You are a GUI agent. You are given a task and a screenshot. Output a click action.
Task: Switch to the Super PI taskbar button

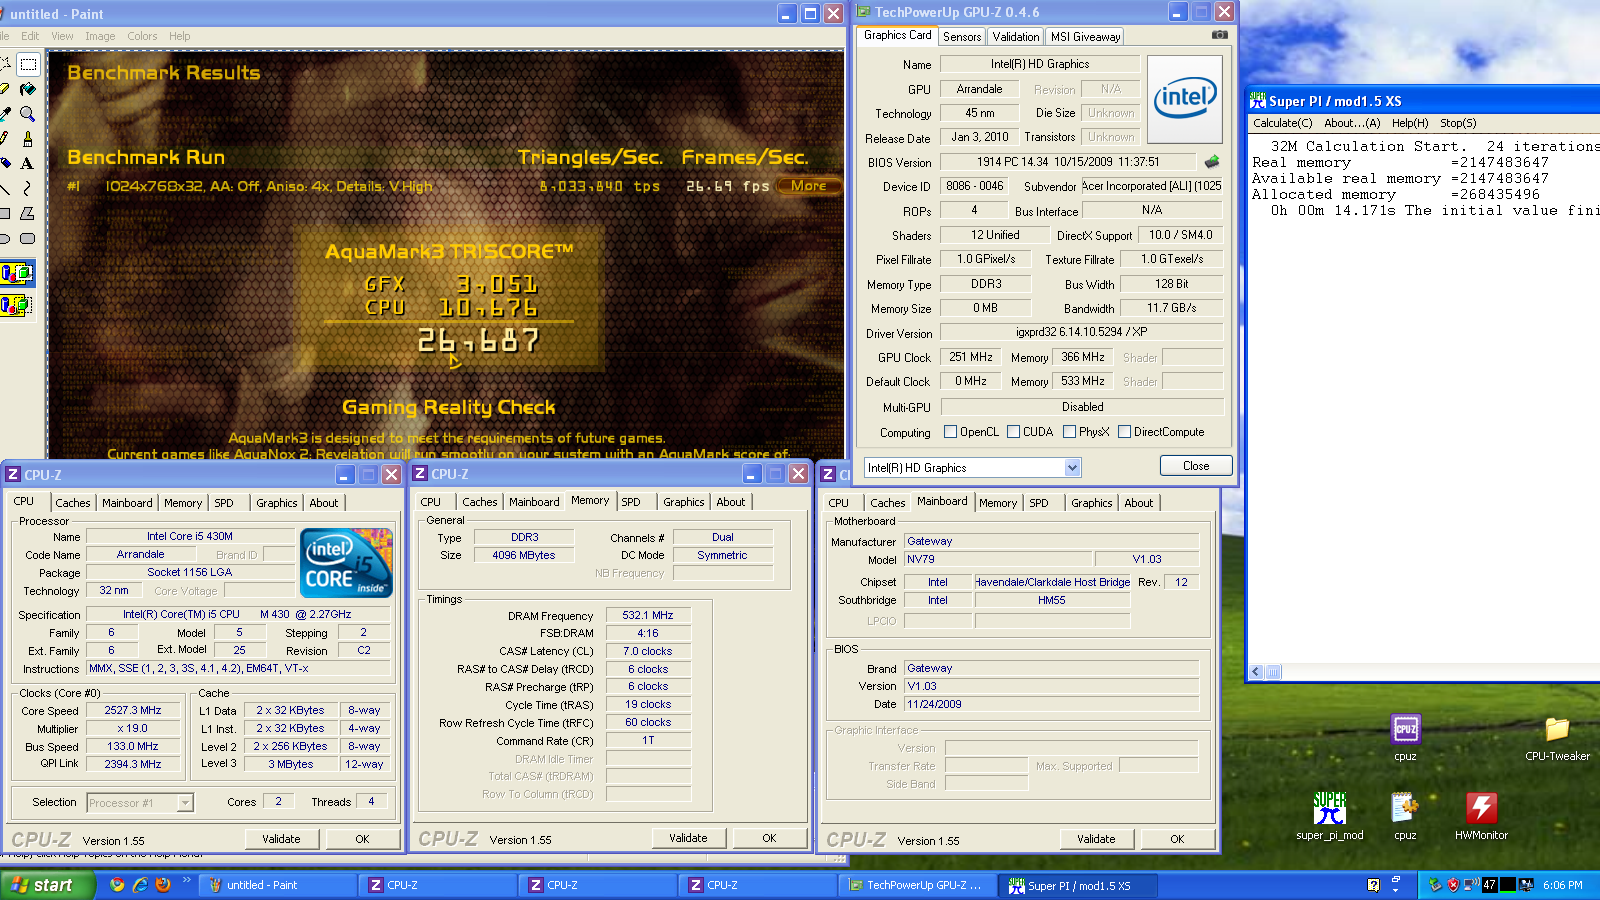point(1079,885)
